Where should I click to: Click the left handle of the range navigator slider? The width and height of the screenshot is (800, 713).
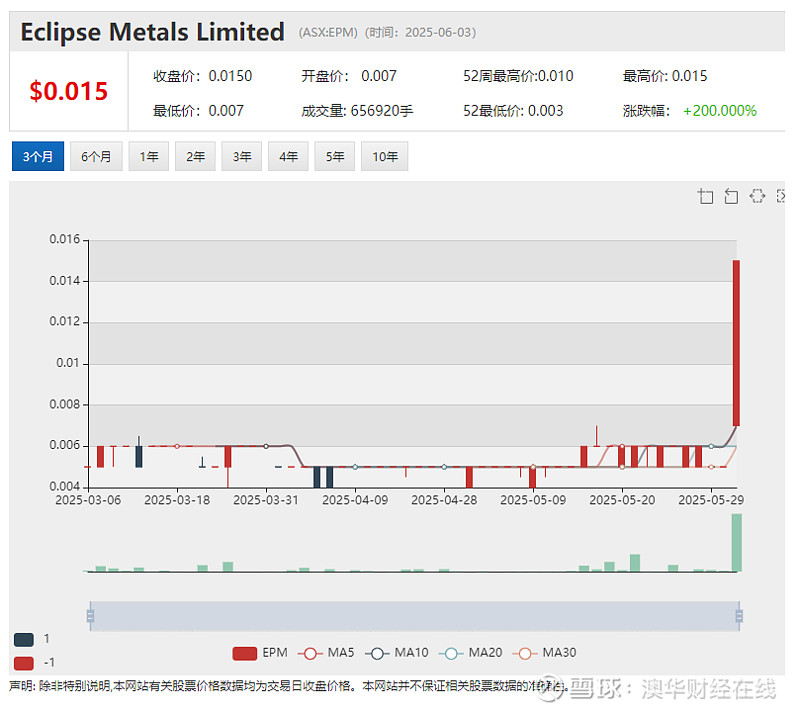tap(92, 617)
